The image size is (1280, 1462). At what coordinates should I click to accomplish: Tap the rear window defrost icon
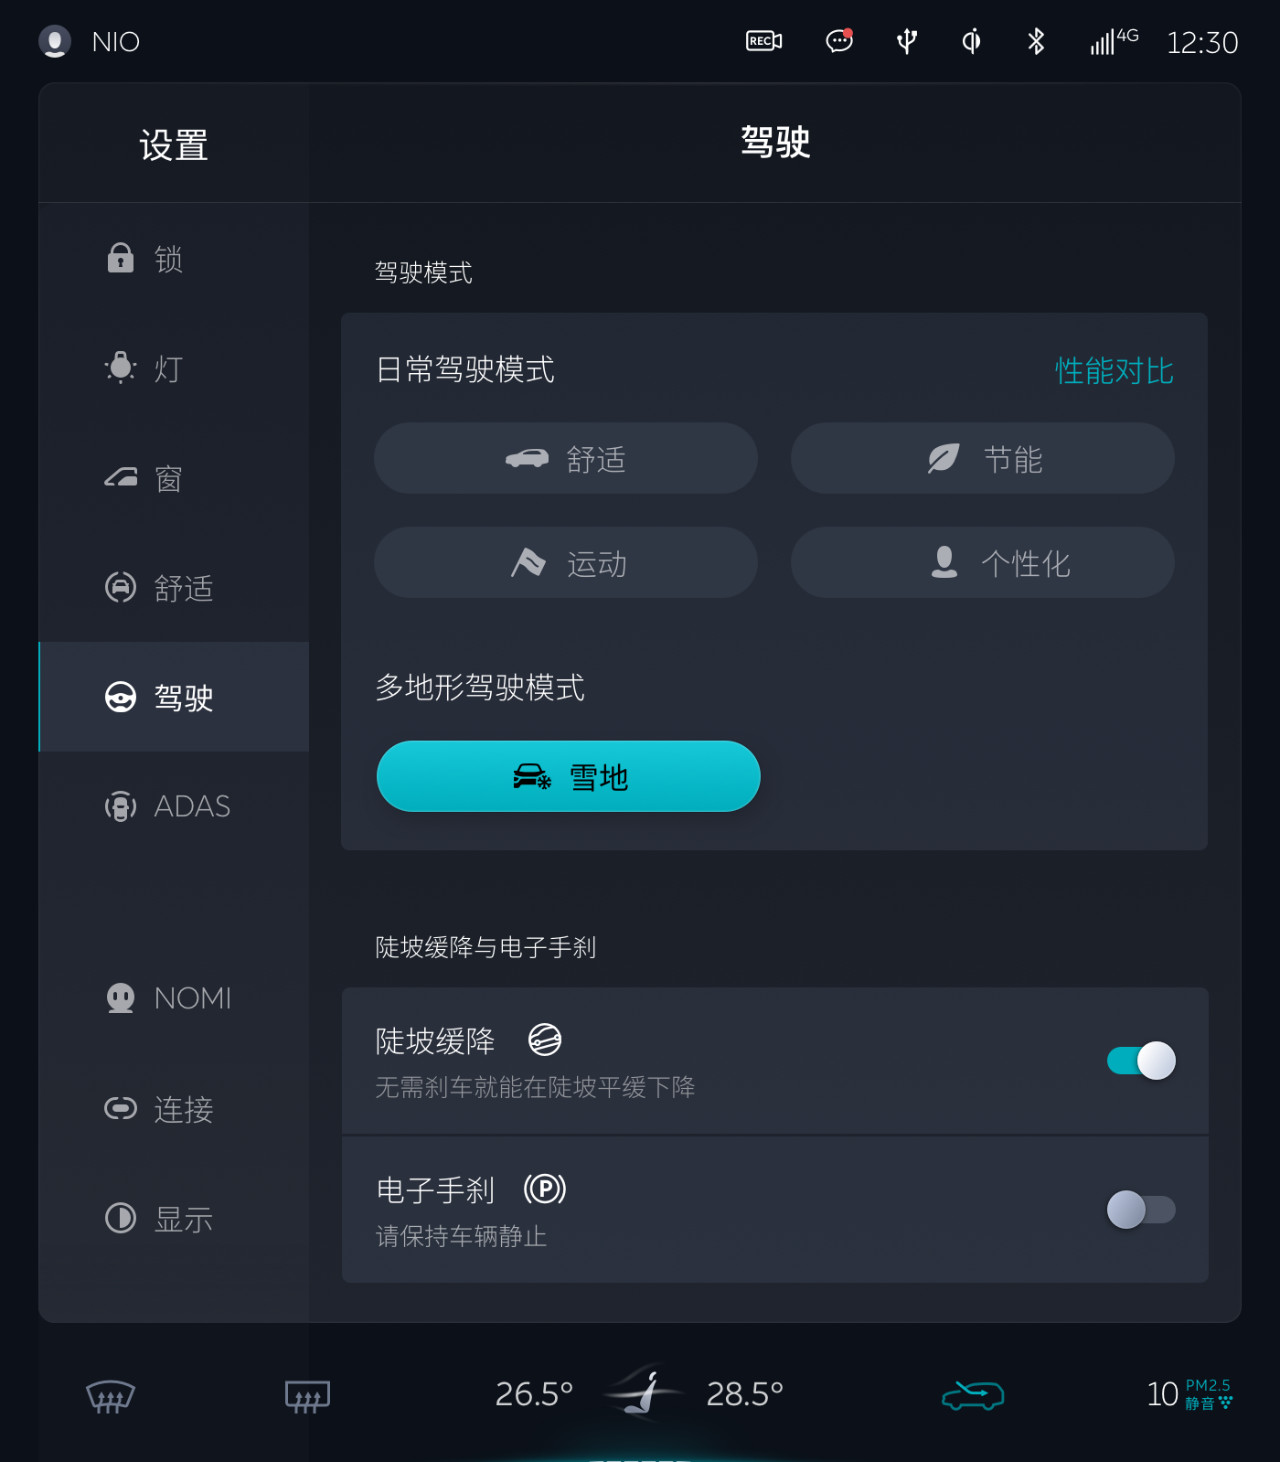(x=307, y=1396)
